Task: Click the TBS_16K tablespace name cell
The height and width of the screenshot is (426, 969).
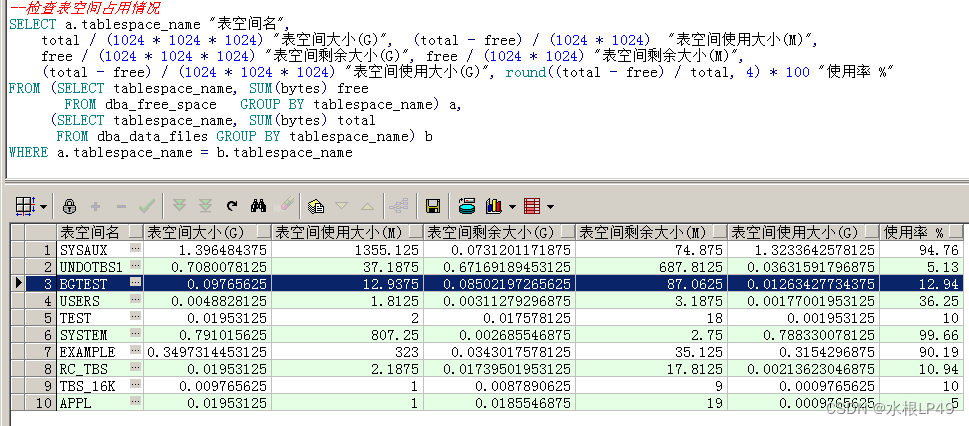Action: pyautogui.click(x=100, y=385)
